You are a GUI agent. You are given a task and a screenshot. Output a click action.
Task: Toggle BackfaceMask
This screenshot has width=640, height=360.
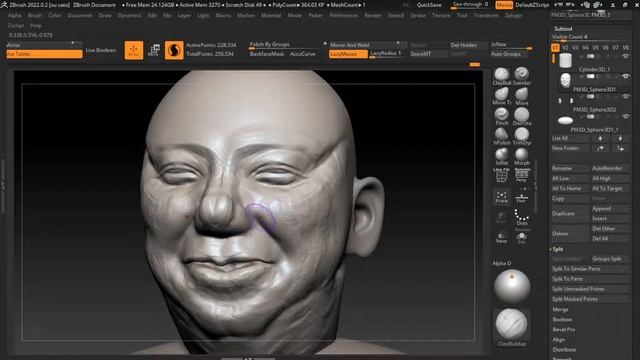(267, 54)
